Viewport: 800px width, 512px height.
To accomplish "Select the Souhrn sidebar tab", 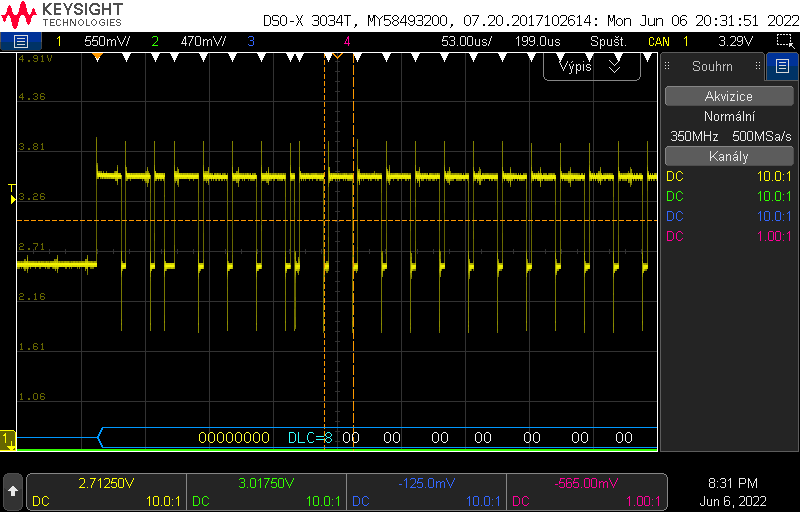I will coord(712,66).
